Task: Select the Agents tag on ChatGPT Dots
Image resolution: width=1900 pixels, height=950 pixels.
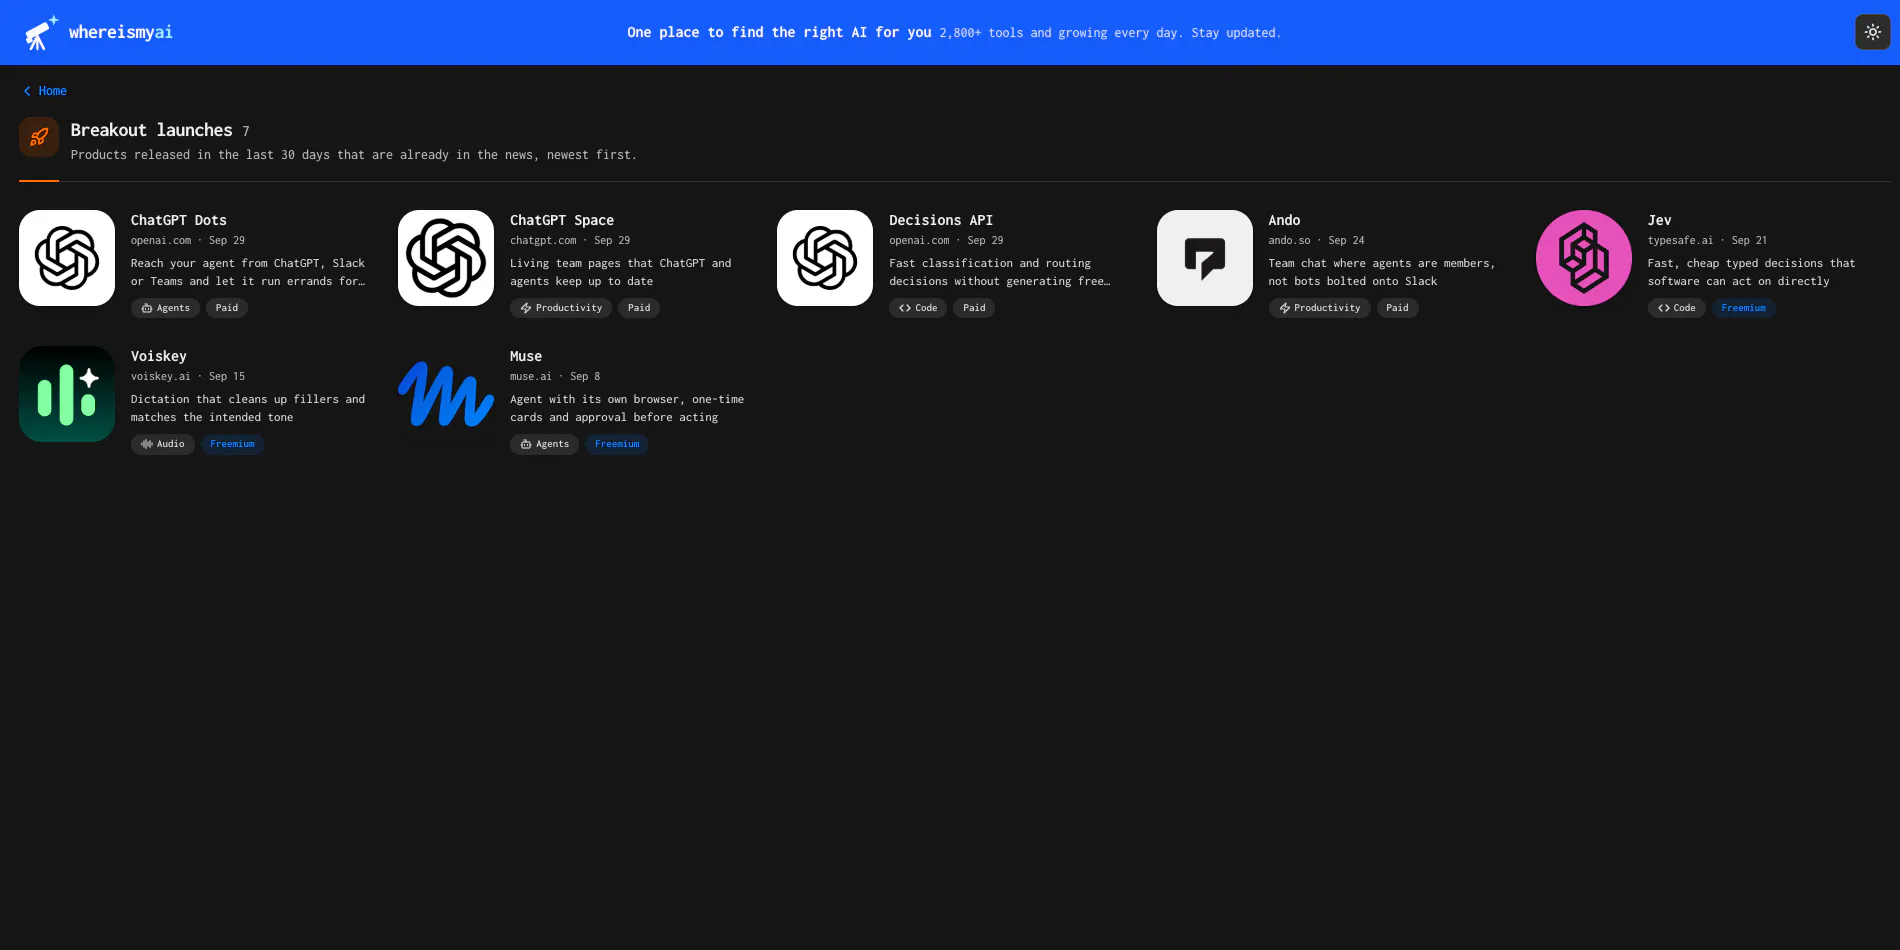Action: point(165,308)
